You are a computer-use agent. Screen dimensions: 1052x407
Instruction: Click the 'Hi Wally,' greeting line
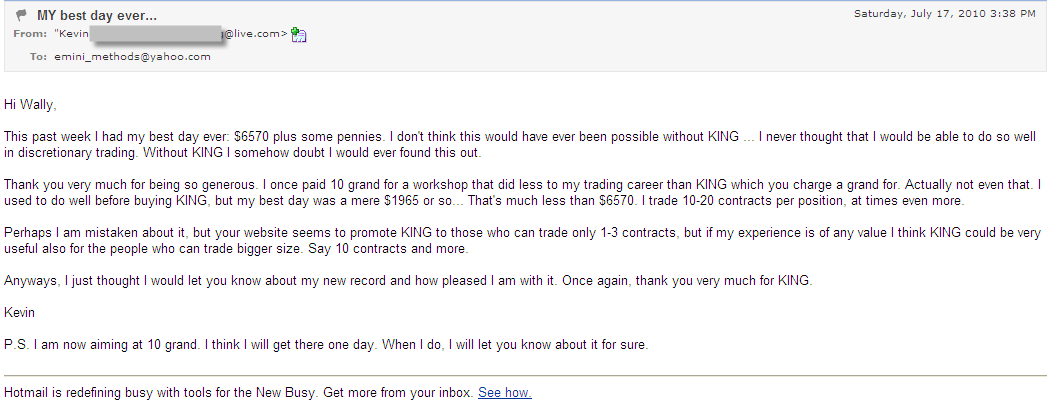point(30,104)
